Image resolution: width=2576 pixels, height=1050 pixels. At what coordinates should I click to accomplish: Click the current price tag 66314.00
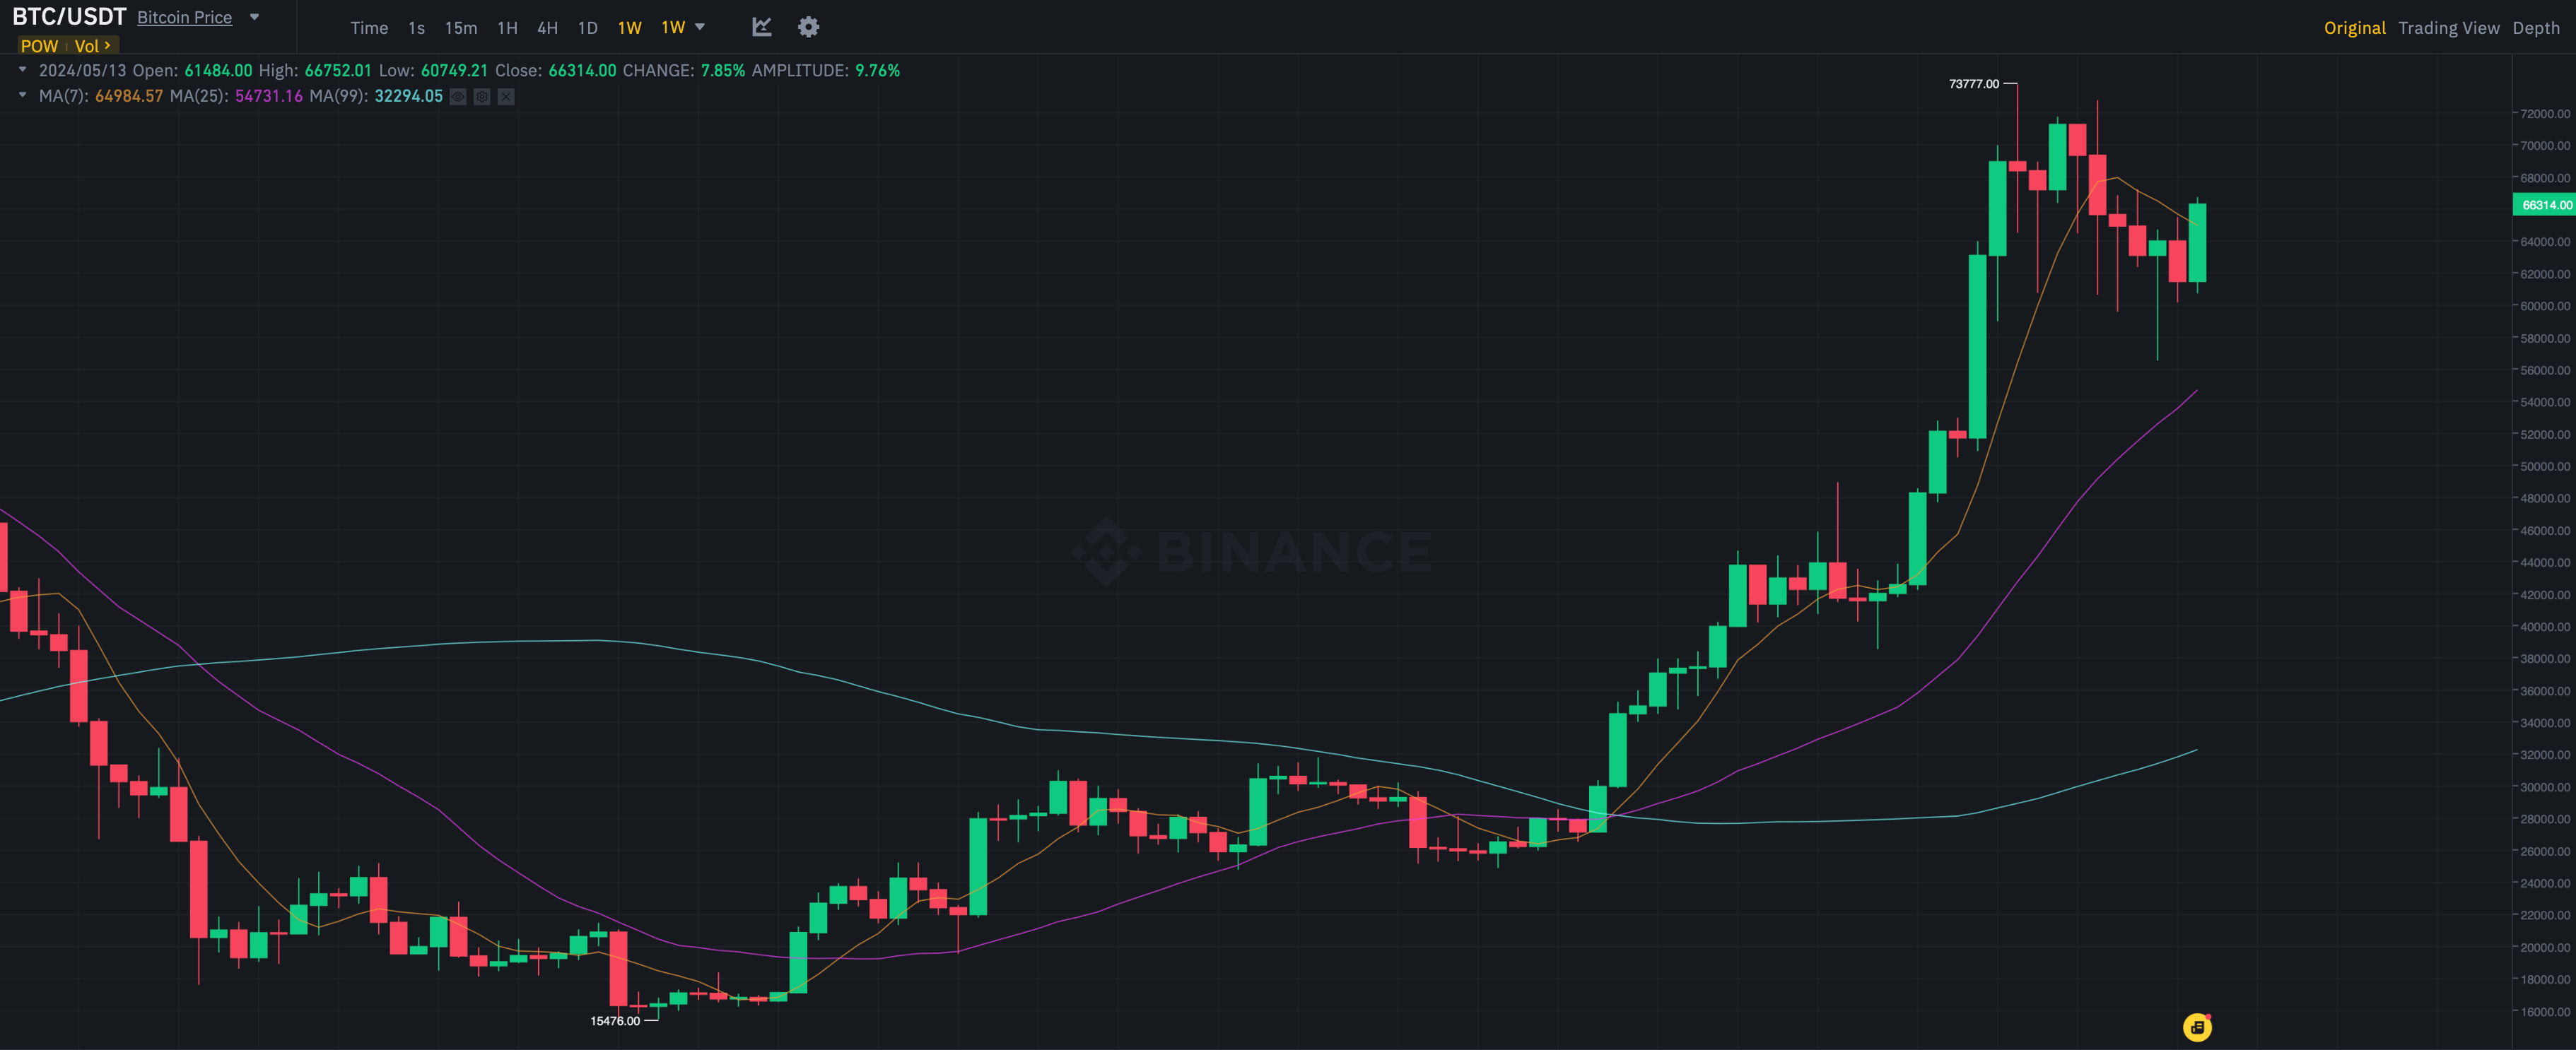tap(2545, 205)
